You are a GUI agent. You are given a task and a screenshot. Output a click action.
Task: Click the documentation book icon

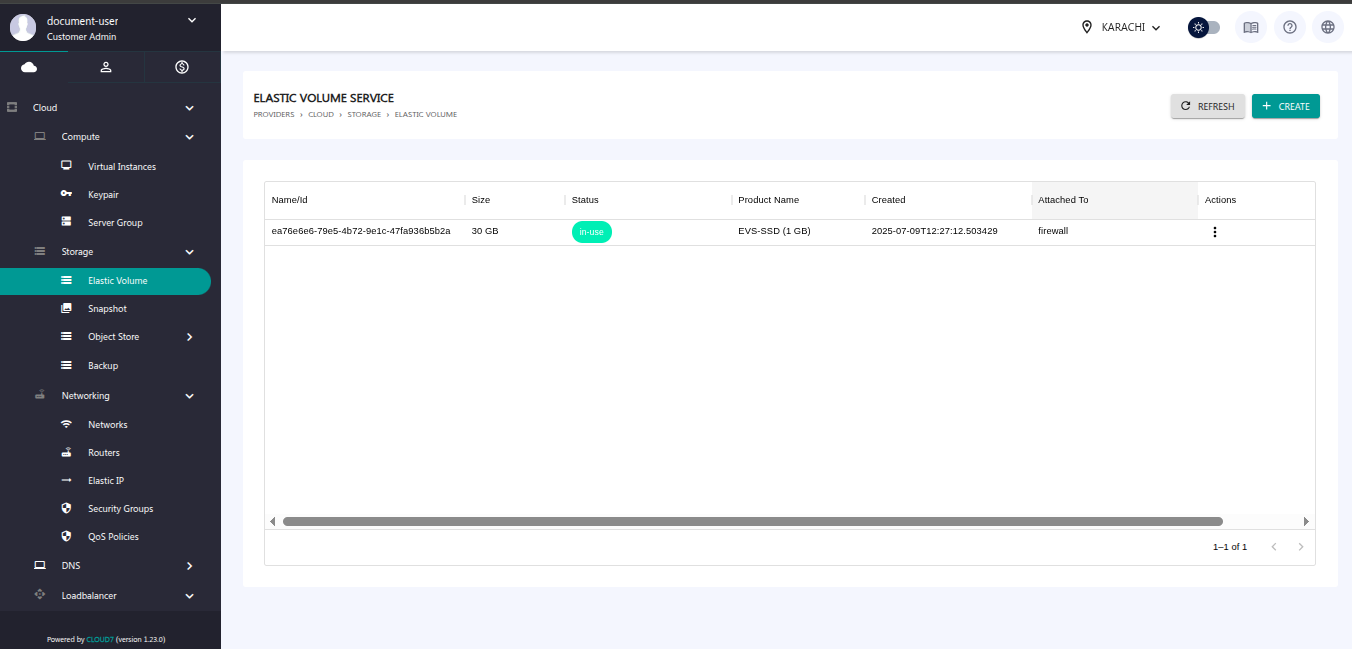[1250, 27]
